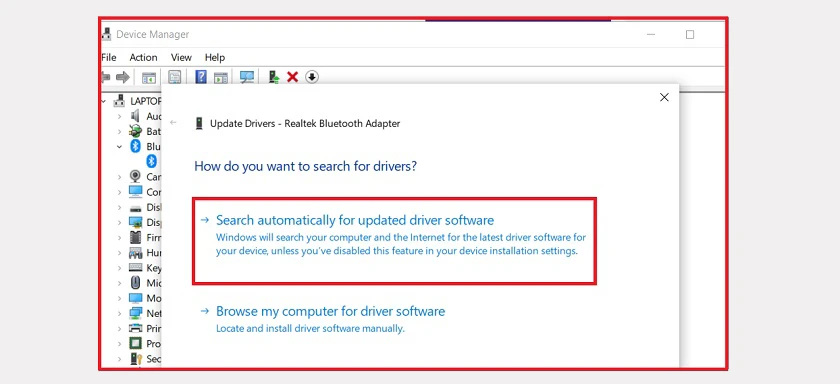Expand the Monitors category
The image size is (840, 384).
click(x=119, y=298)
